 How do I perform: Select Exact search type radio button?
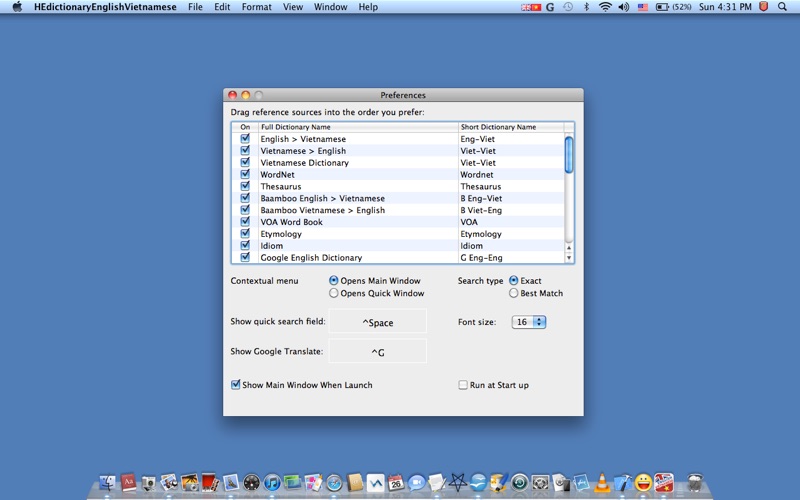point(514,280)
